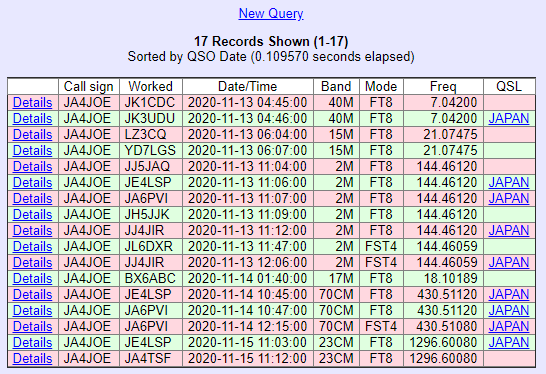Viewport: 546px width, 374px height.
Task: Click the '17 Records Shown (1-17)' heading
Action: pos(271,41)
